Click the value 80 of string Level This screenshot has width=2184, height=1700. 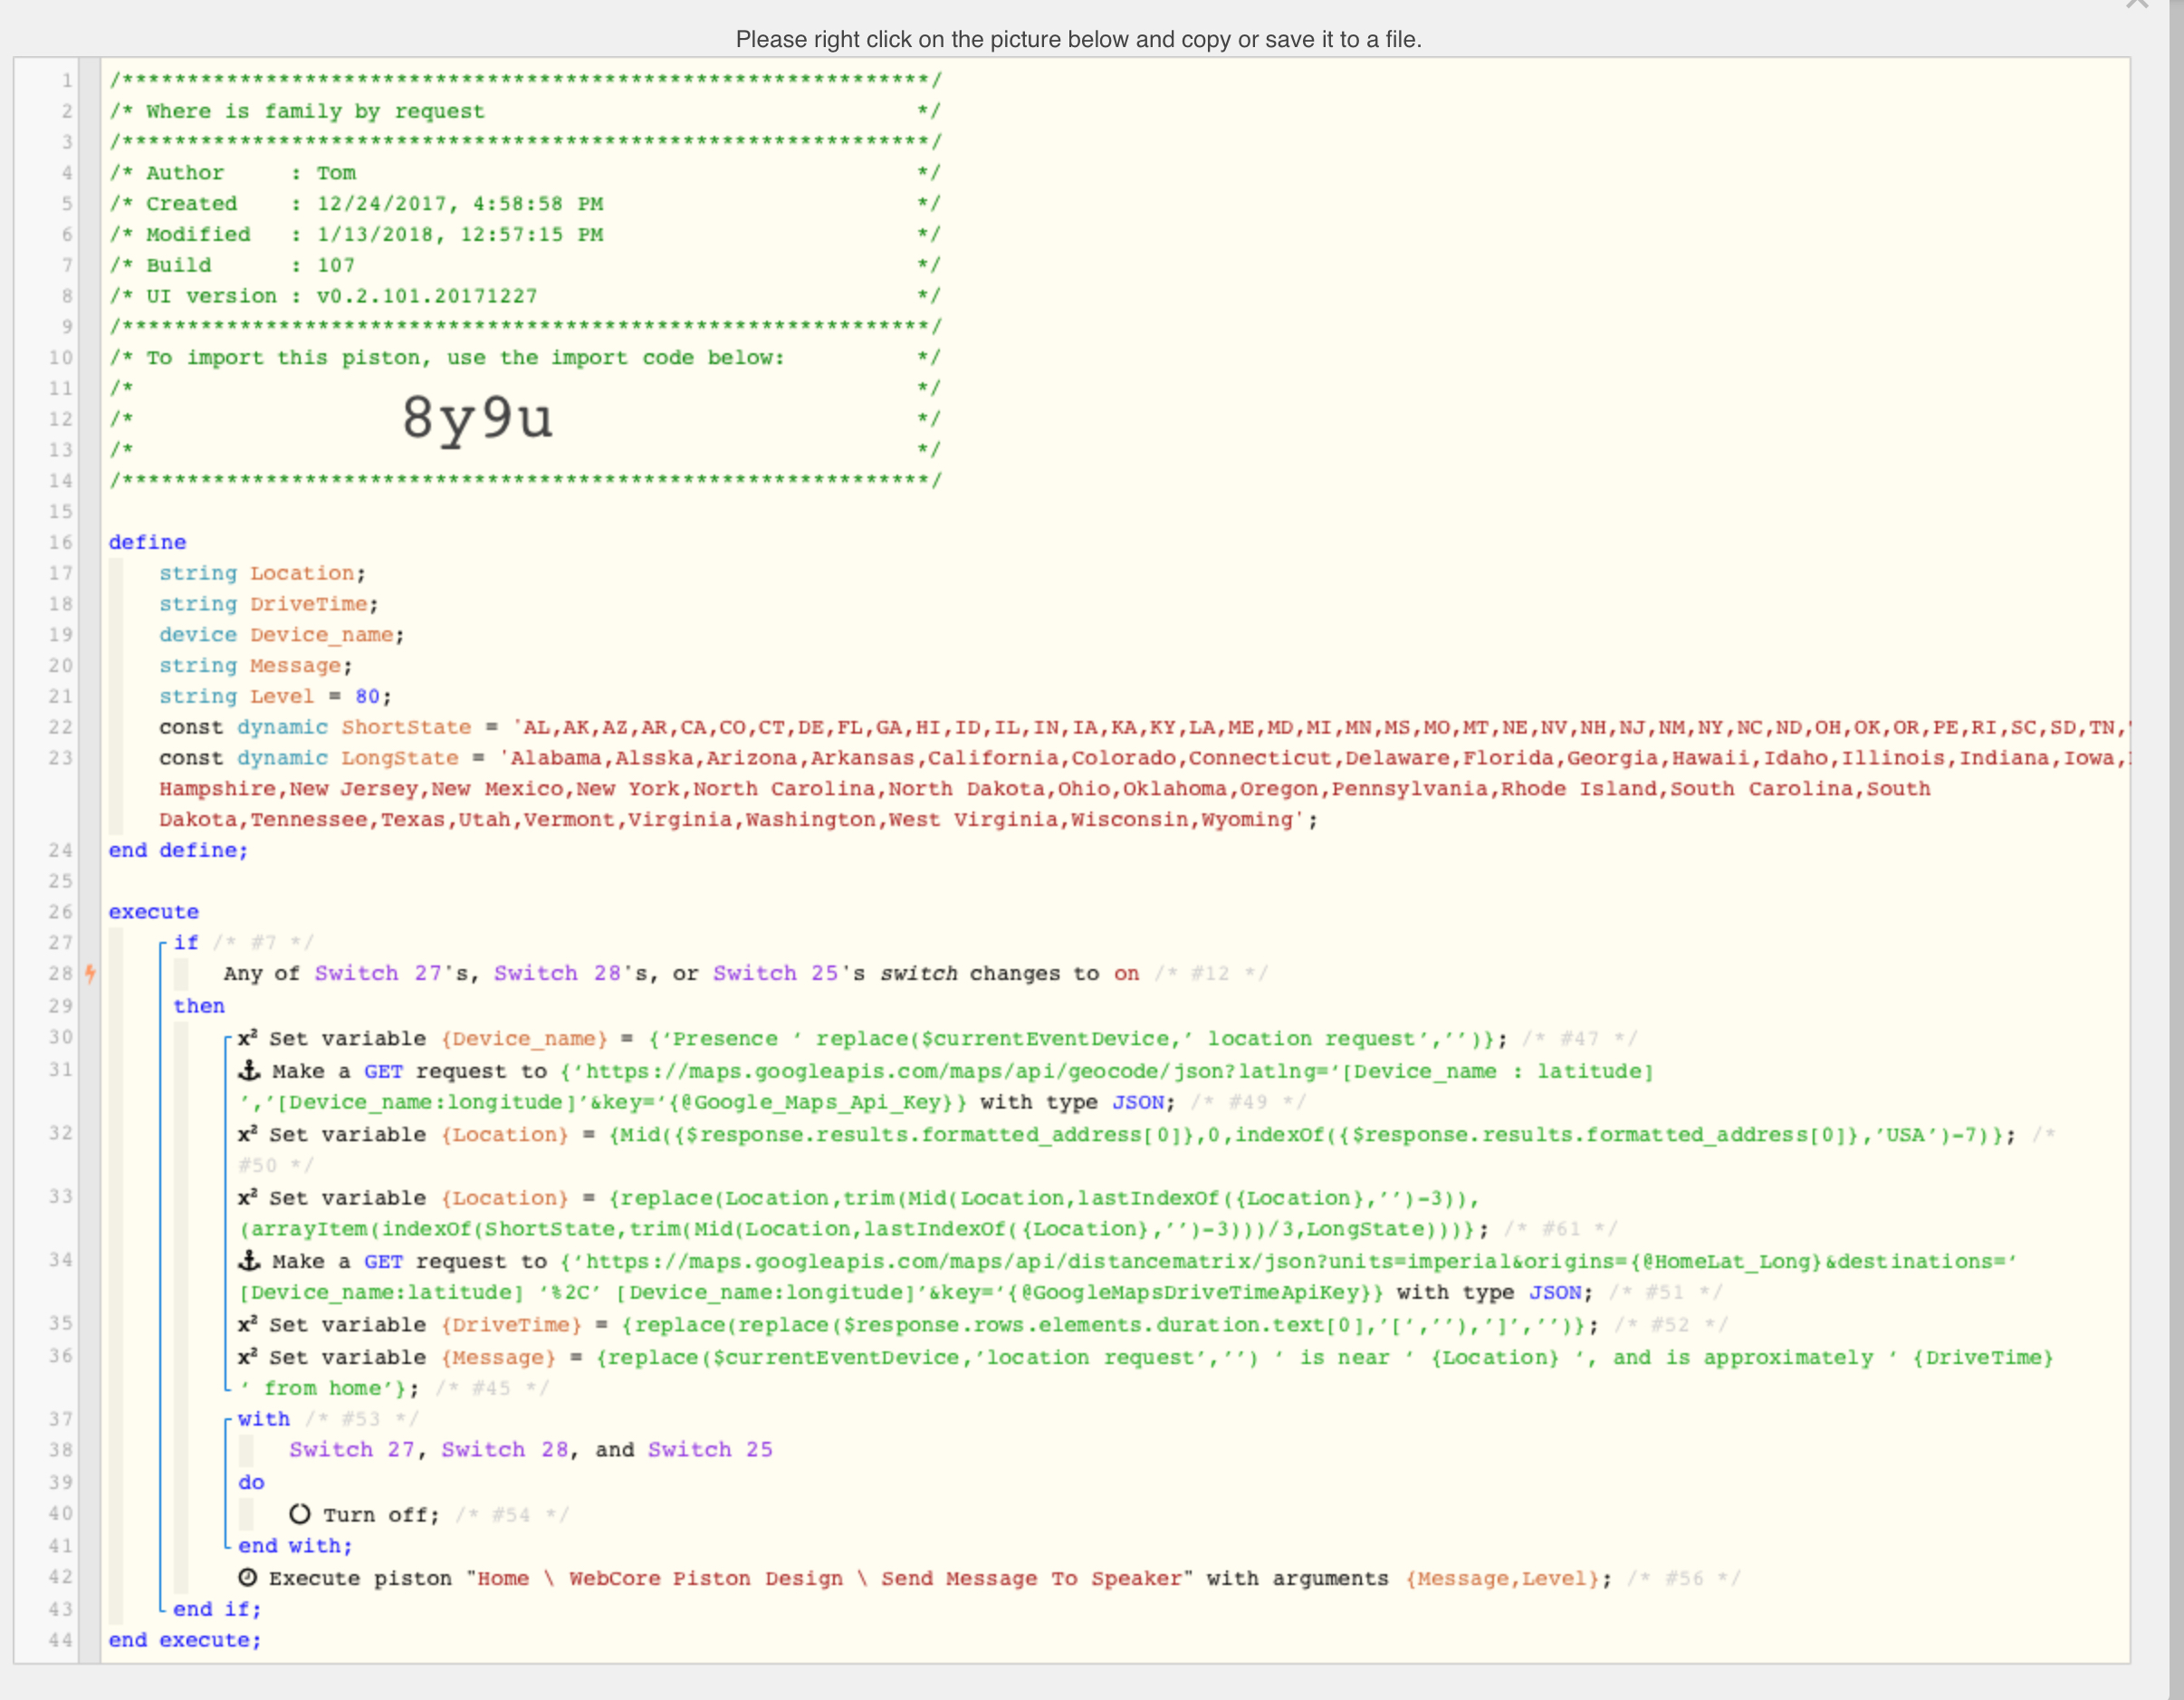pyautogui.click(x=367, y=696)
